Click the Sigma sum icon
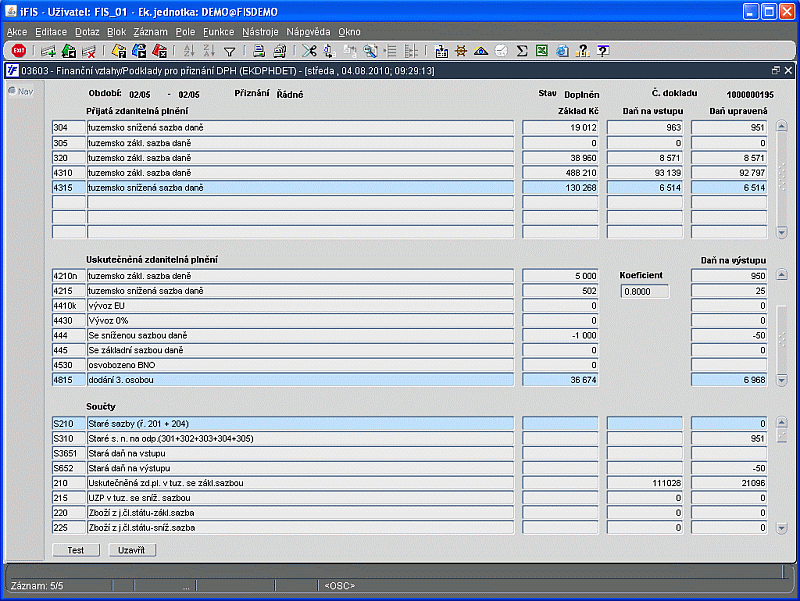Viewport: 800px width, 601px height. [521, 51]
